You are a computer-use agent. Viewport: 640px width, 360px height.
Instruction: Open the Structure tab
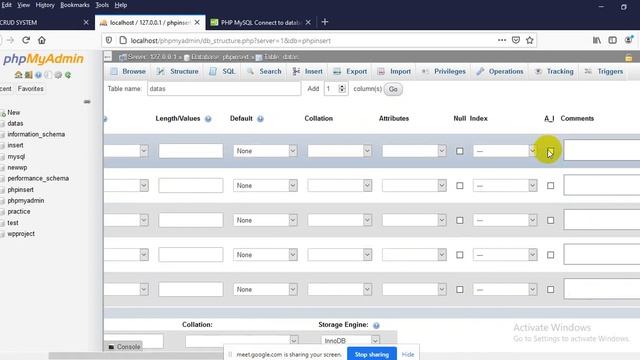tap(178, 71)
